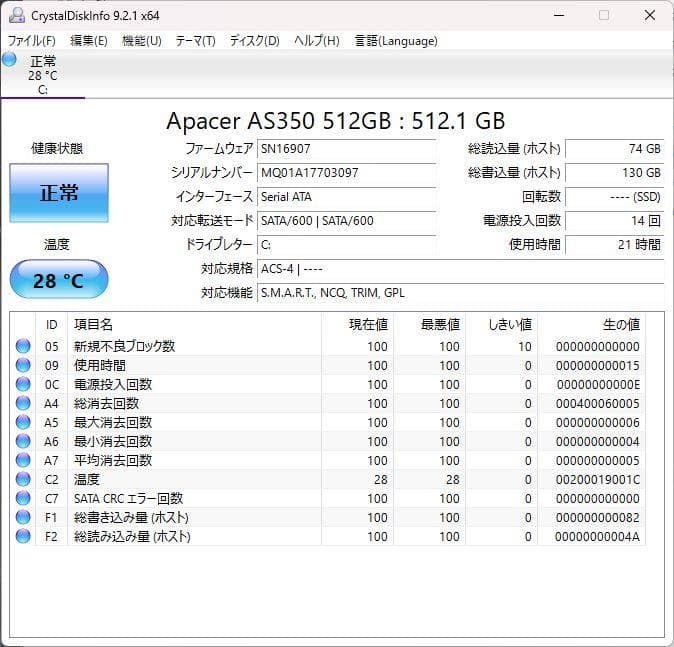Click the drive letter field C:

[346, 245]
